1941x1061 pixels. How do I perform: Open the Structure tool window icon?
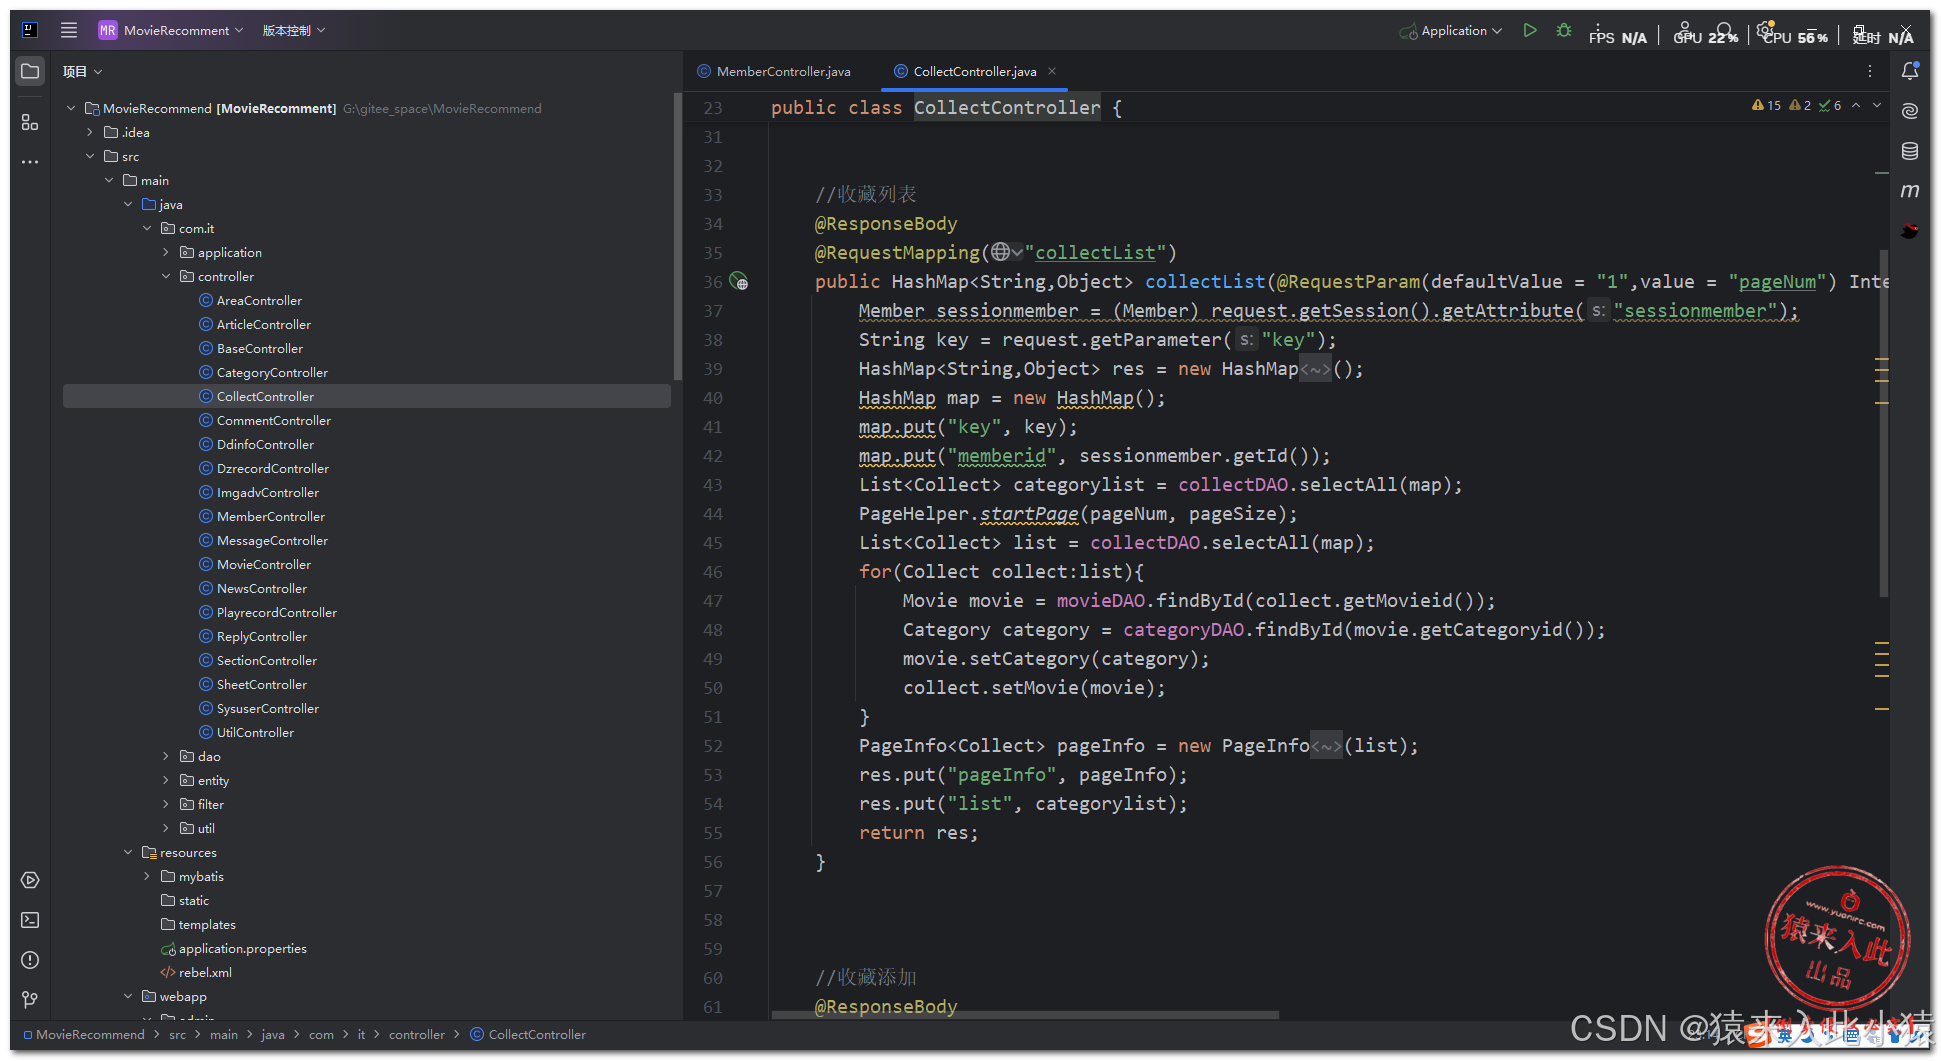click(x=30, y=122)
